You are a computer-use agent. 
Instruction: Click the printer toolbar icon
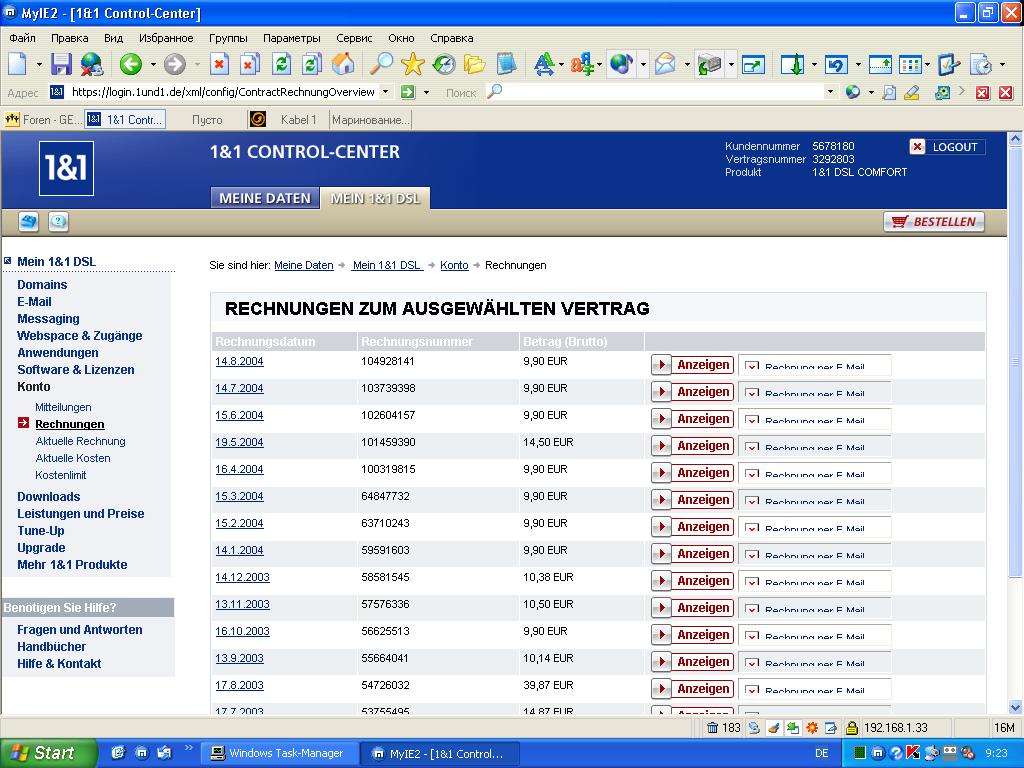[x=709, y=64]
